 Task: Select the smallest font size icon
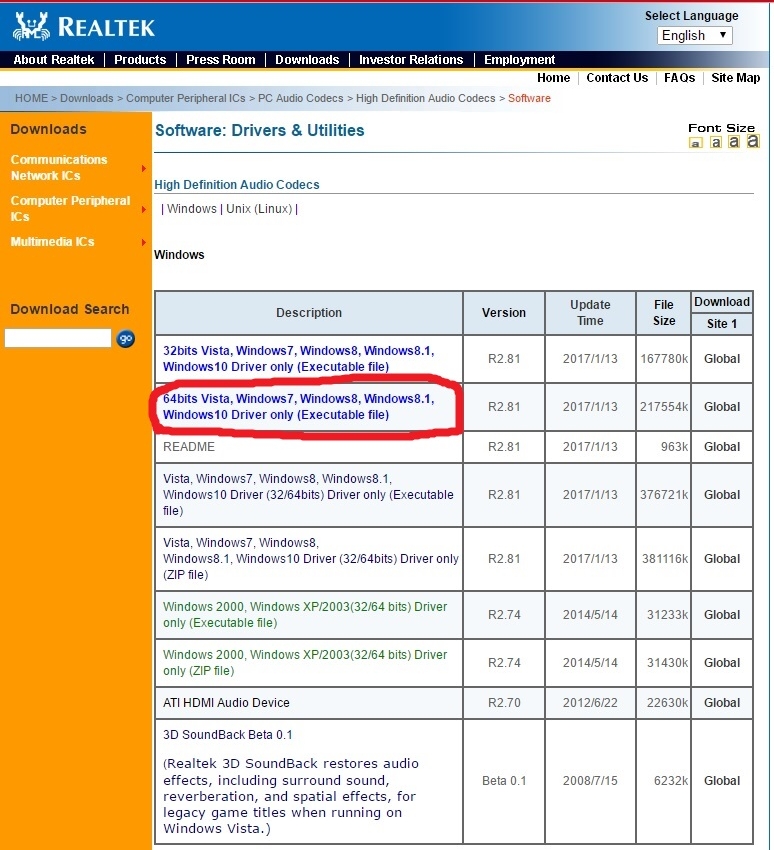point(696,143)
